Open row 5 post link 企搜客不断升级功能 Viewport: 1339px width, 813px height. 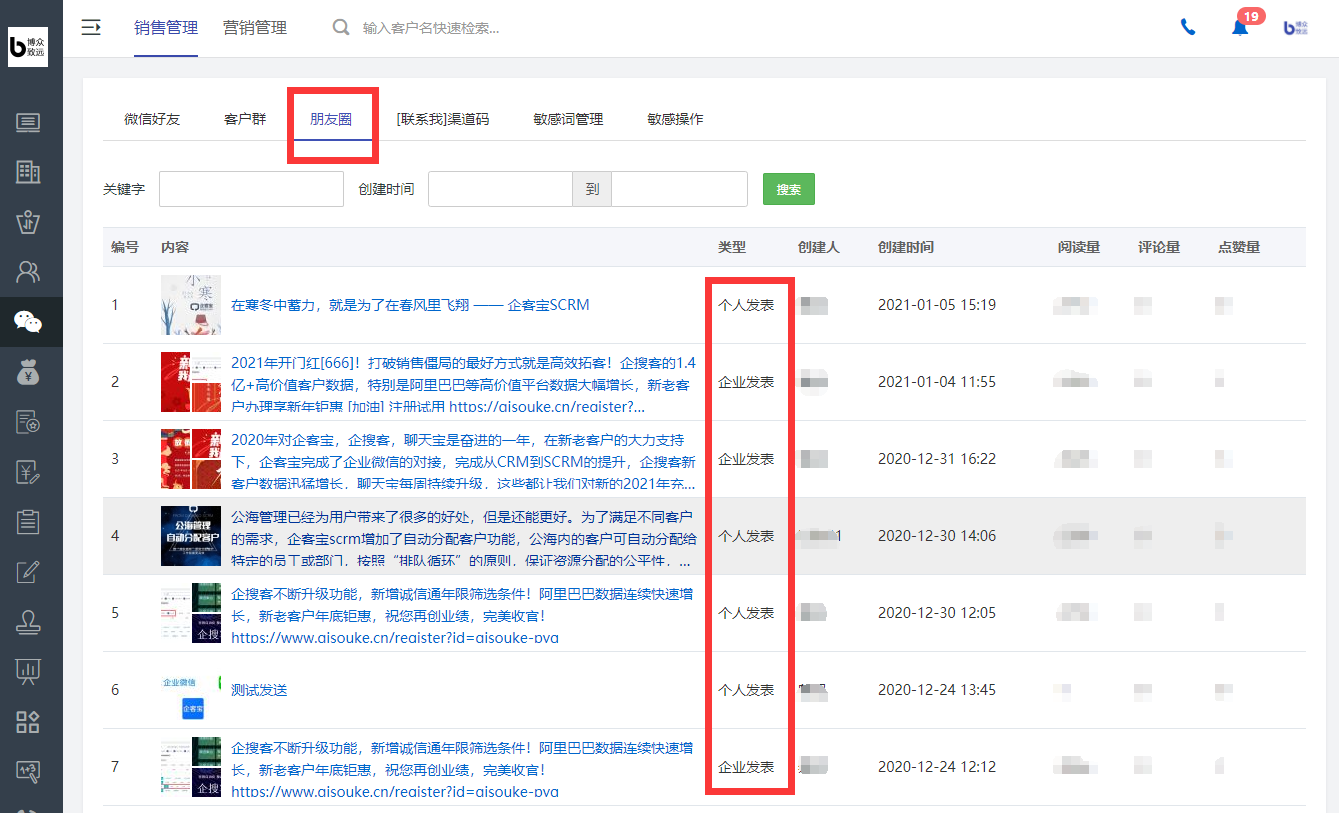coord(463,615)
